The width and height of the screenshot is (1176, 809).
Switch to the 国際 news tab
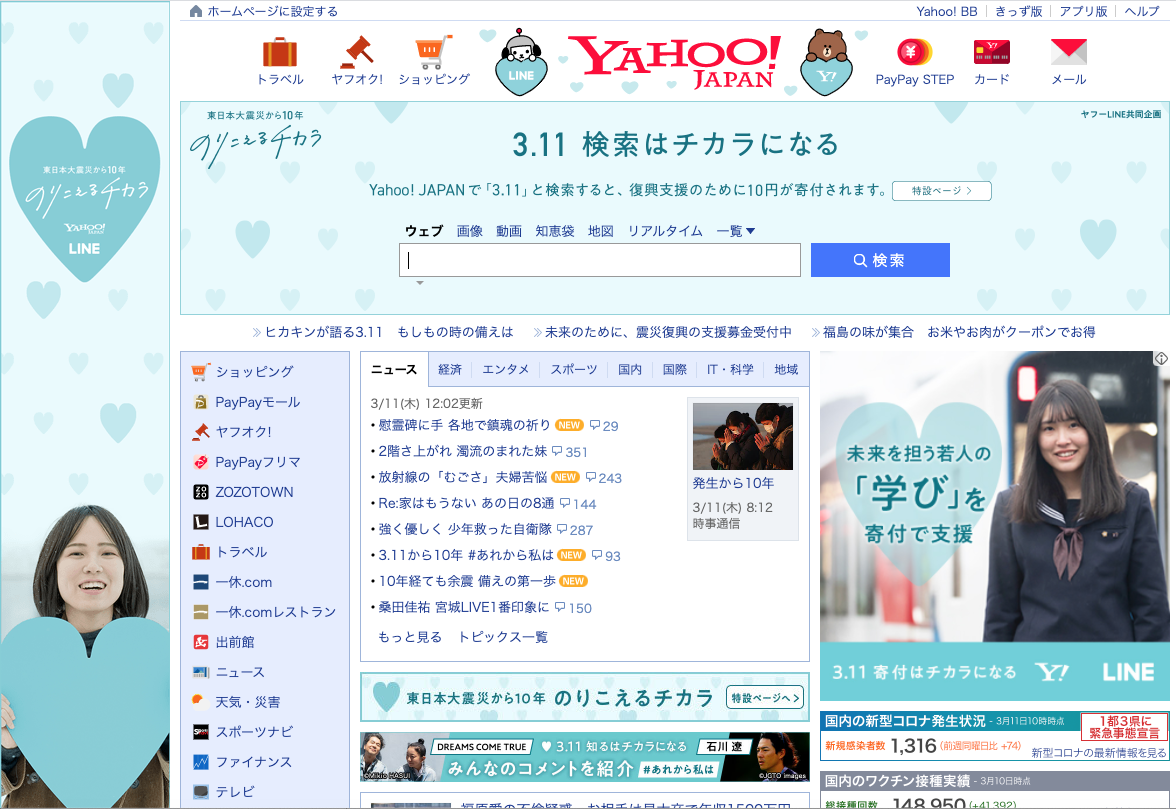pos(674,370)
